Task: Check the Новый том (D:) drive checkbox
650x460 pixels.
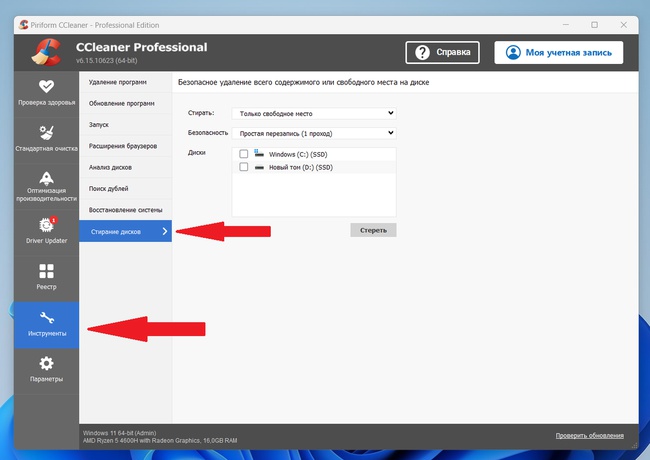Action: [x=244, y=167]
